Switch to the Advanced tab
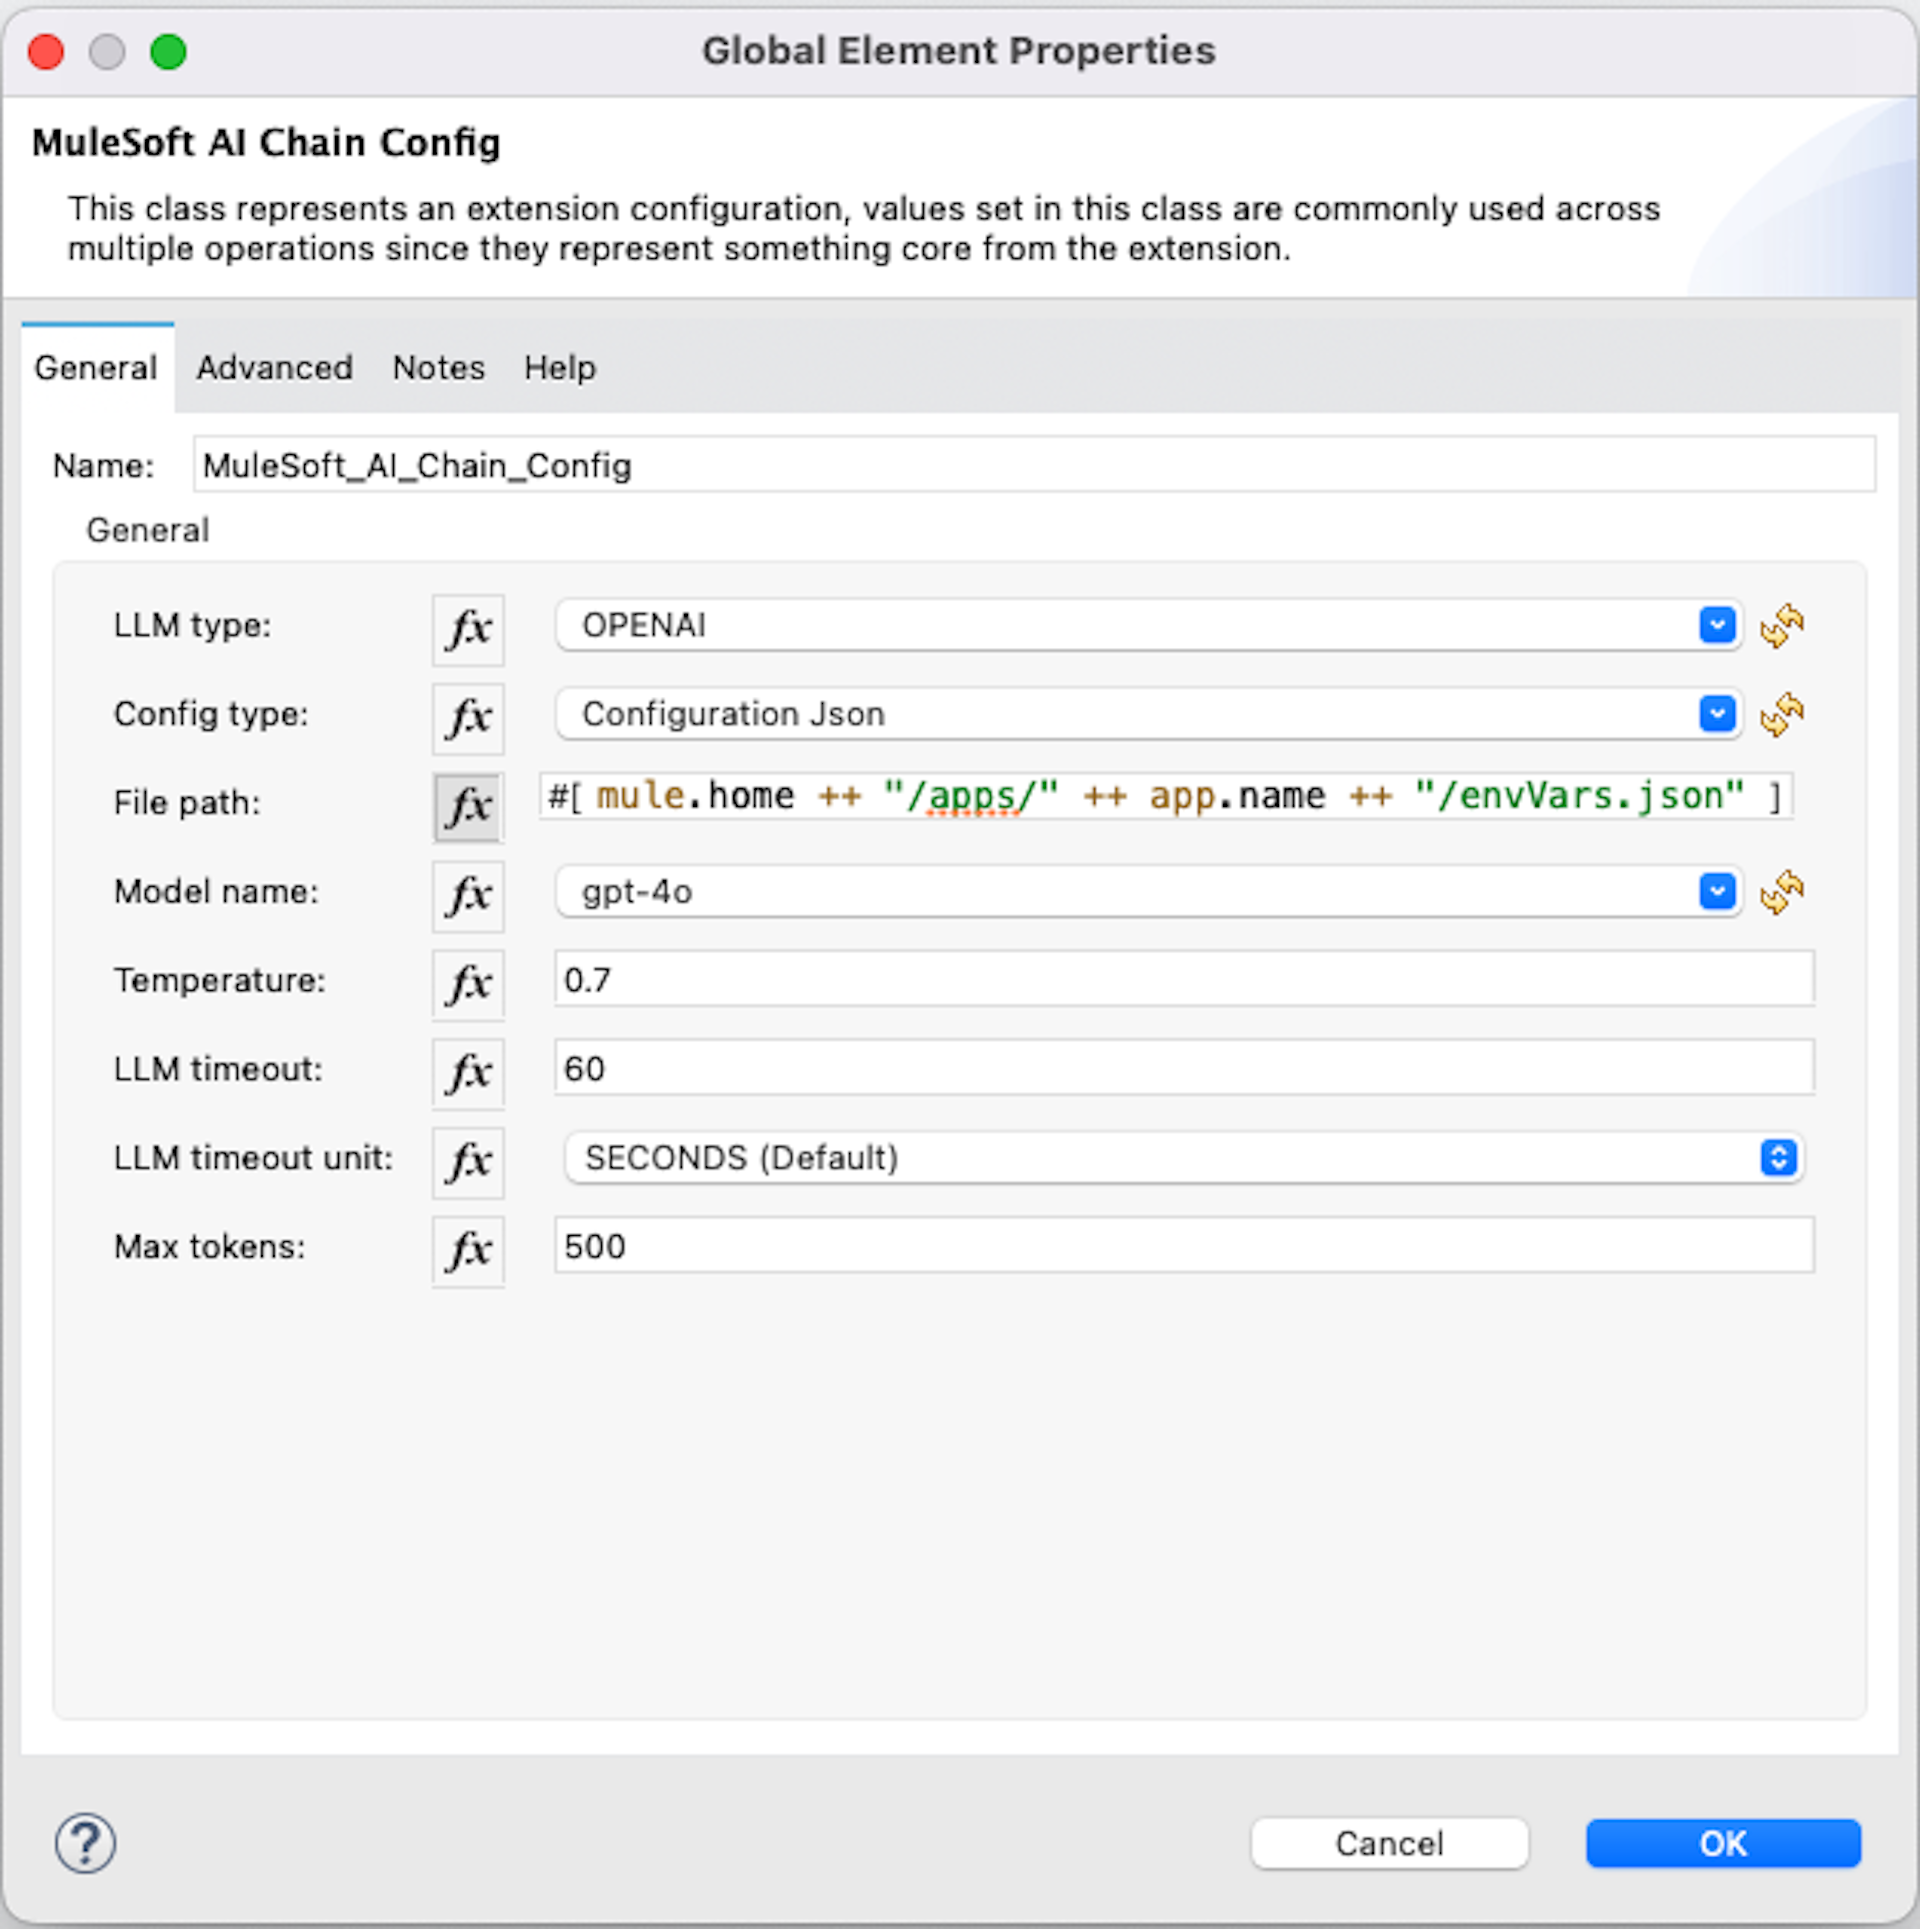Image resolution: width=1920 pixels, height=1929 pixels. point(274,368)
